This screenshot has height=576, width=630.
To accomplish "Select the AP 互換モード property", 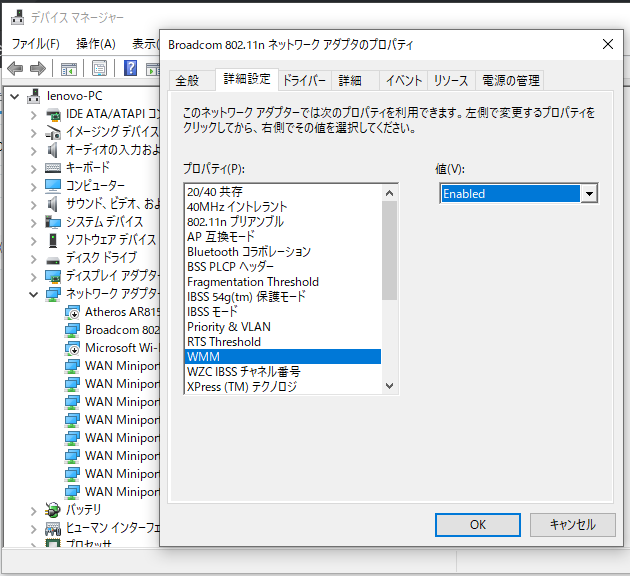I will 283,237.
